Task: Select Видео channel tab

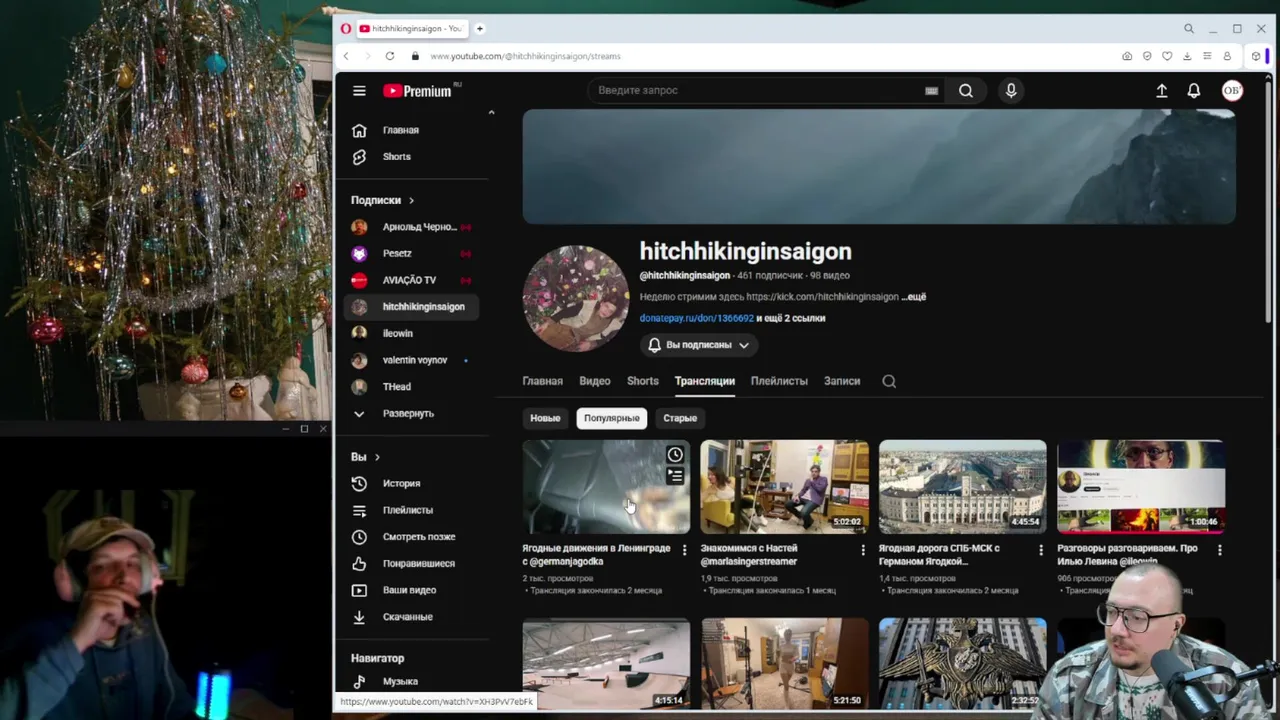Action: (594, 381)
